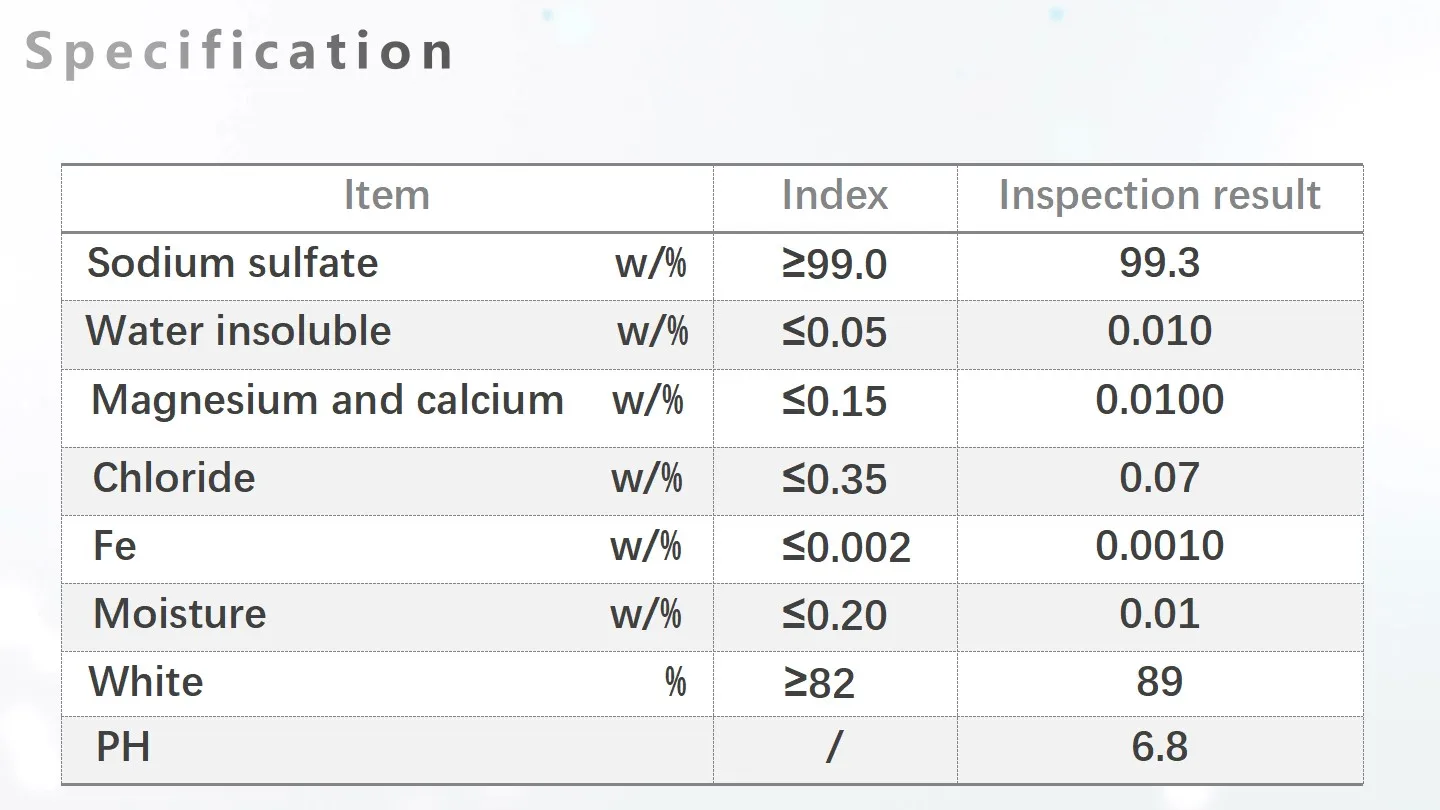Viewport: 1440px width, 810px height.
Task: Select the Fe row label
Action: click(x=114, y=546)
